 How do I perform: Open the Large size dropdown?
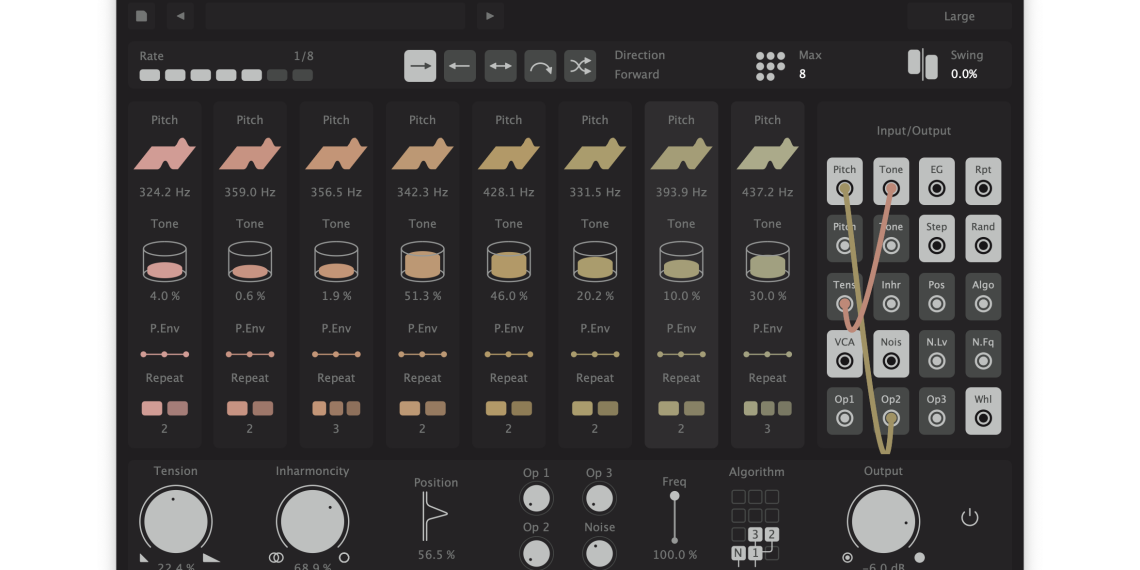pyautogui.click(x=958, y=16)
